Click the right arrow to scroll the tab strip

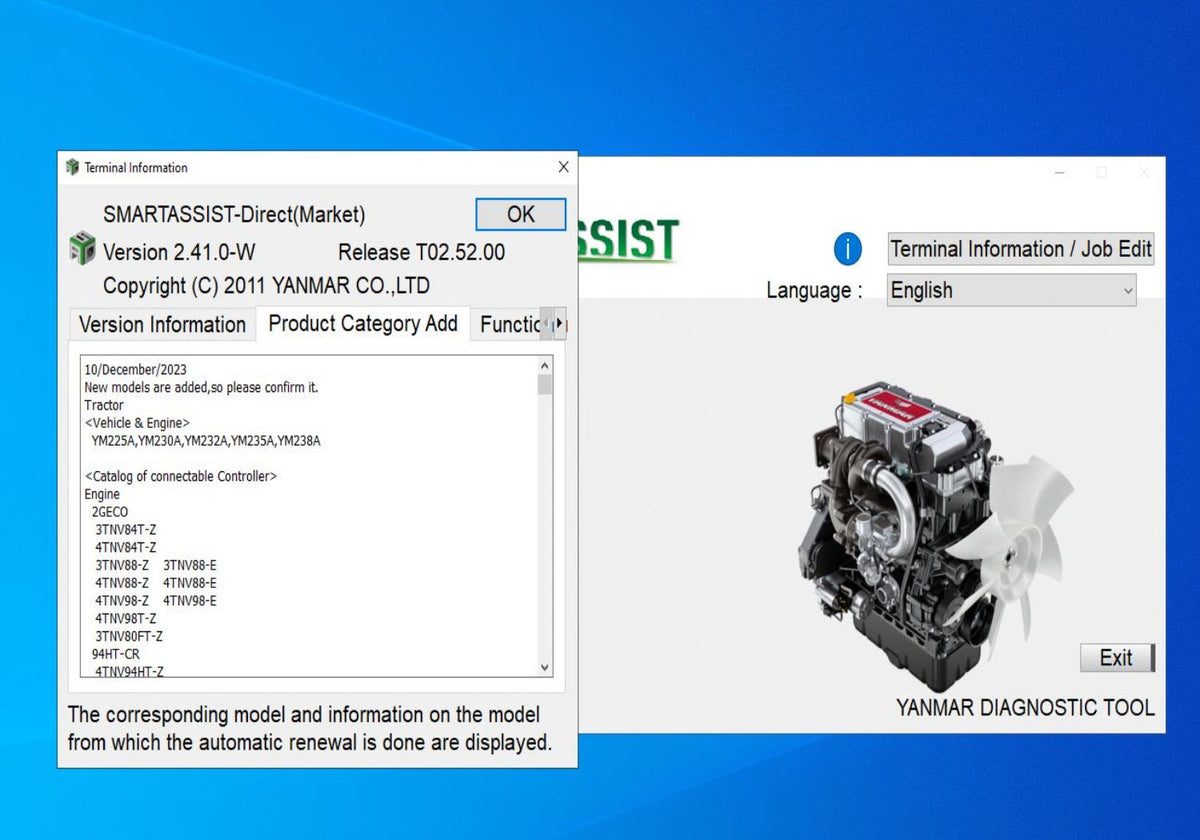coord(562,324)
